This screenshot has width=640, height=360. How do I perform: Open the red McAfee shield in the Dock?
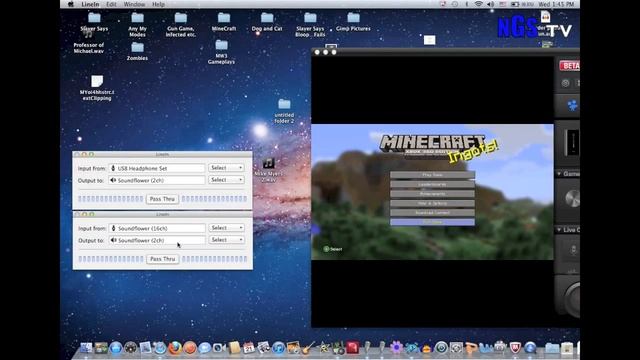point(515,348)
